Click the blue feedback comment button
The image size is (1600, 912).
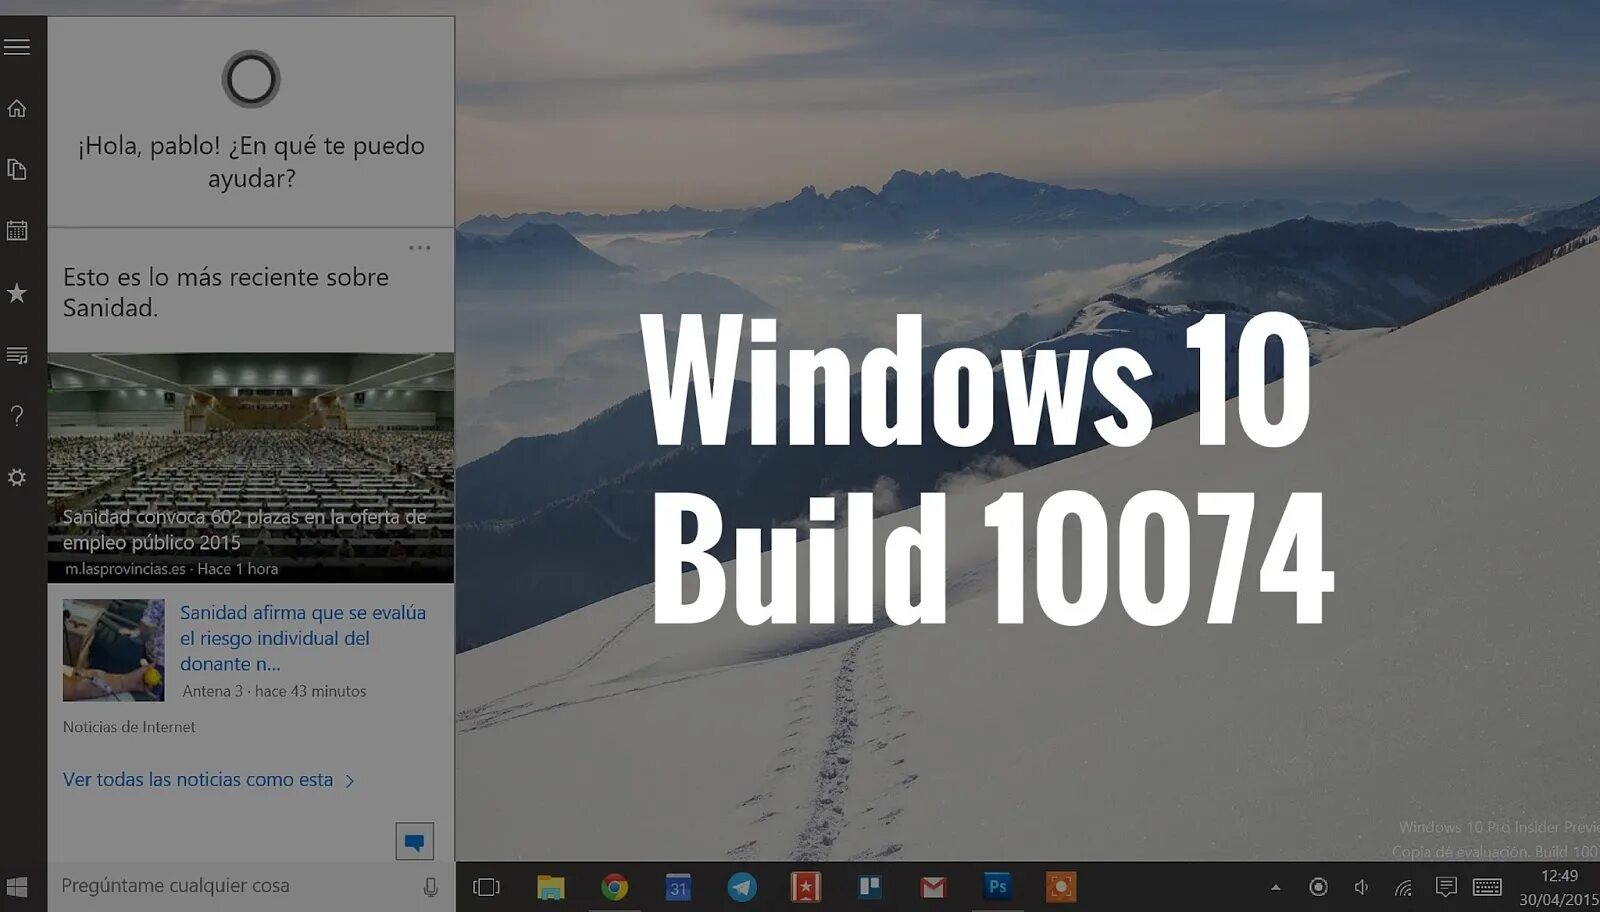(414, 842)
